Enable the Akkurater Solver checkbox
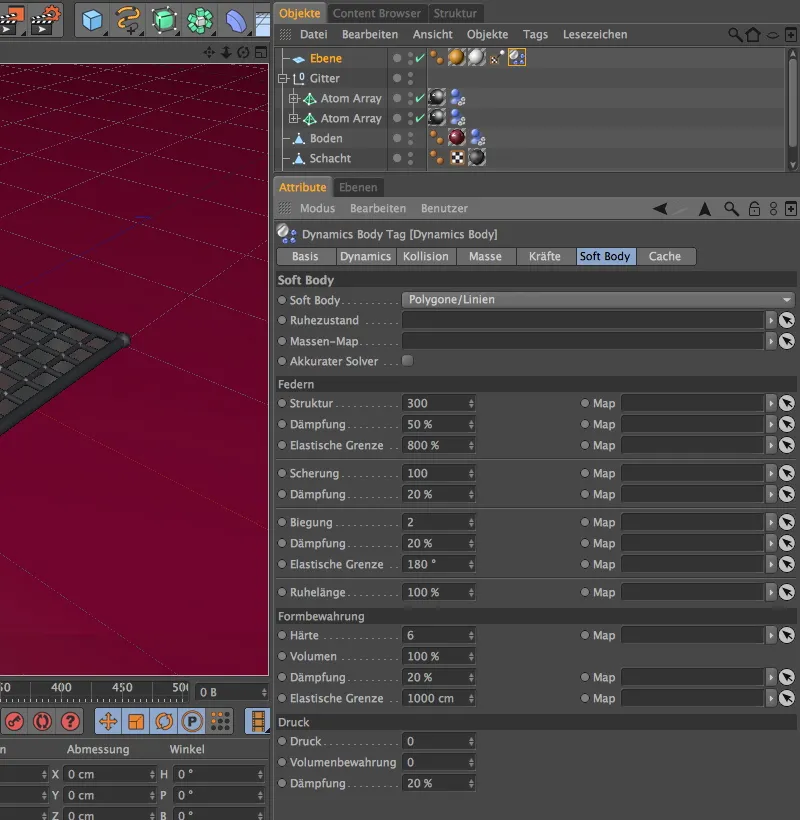Viewport: 800px width, 820px height. point(407,361)
